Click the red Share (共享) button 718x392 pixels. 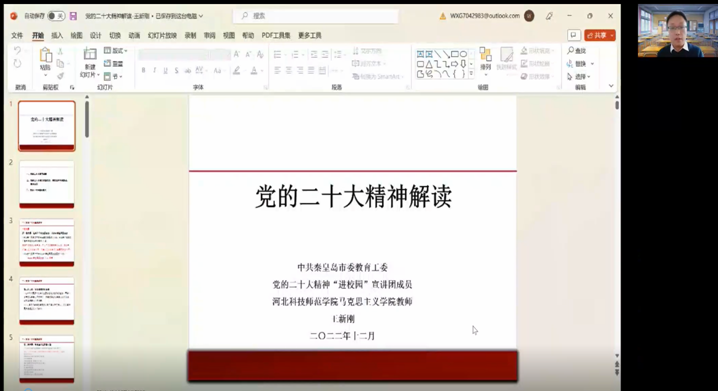599,35
